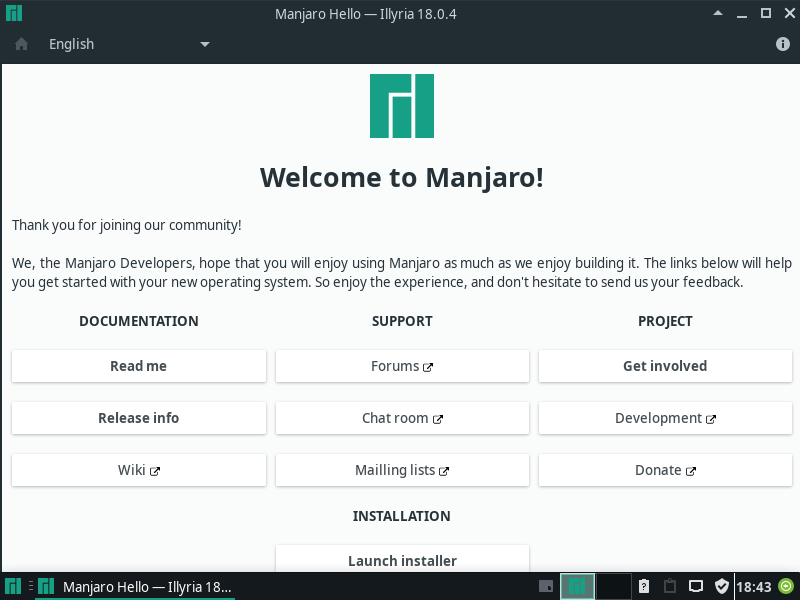Select Manjaro Hello taskbar entry
The image size is (800, 600).
[x=135, y=586]
